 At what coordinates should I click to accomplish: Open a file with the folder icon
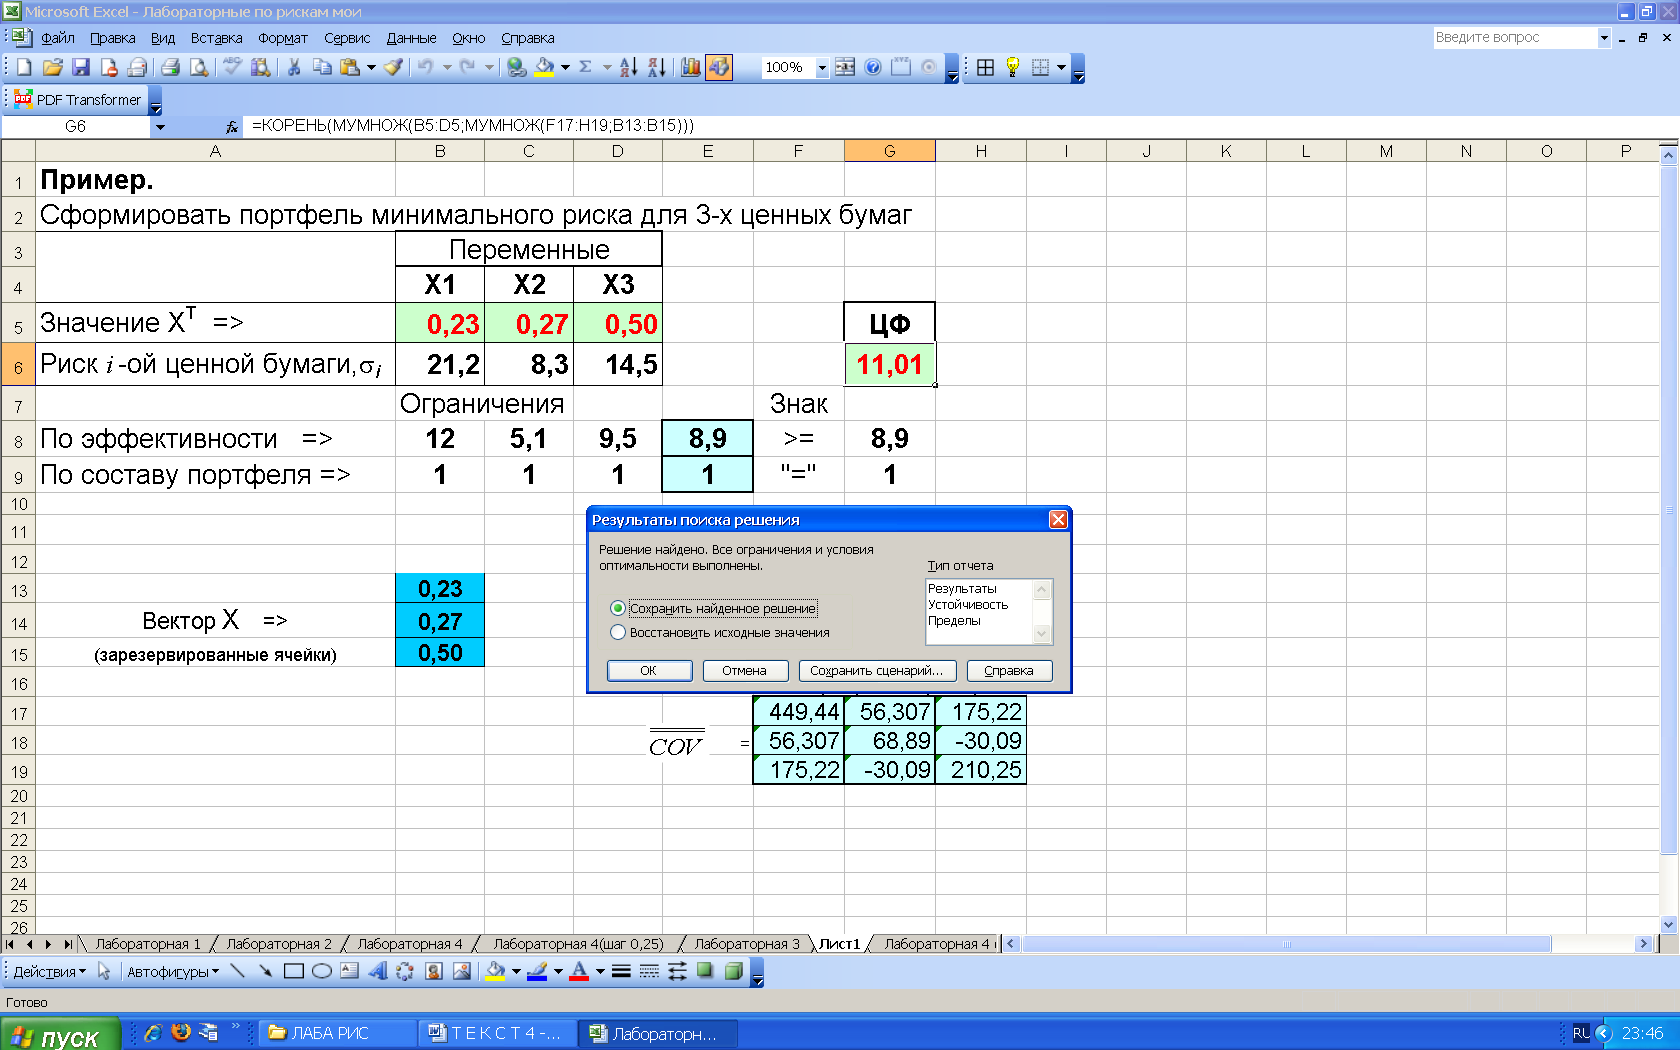coord(53,67)
